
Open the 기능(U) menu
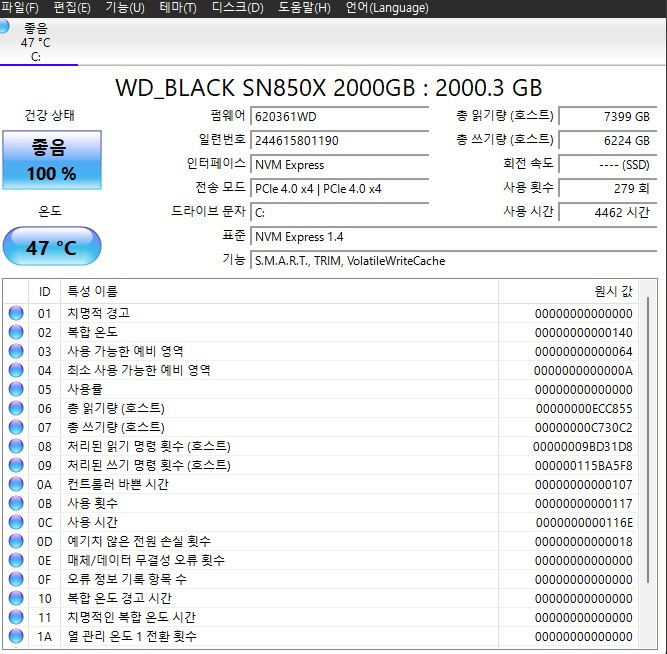tap(125, 8)
